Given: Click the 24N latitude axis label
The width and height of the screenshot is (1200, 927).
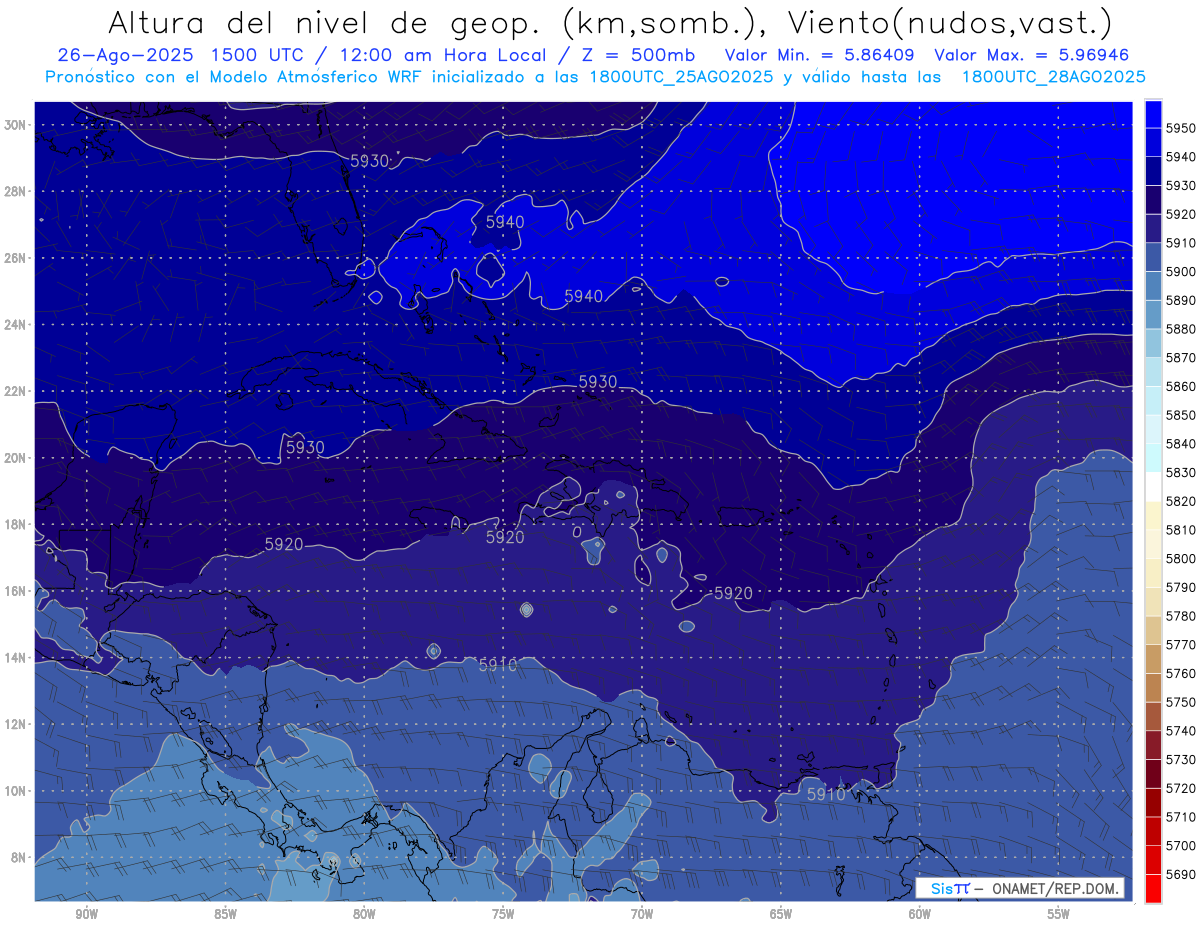Looking at the screenshot, I should click(16, 324).
